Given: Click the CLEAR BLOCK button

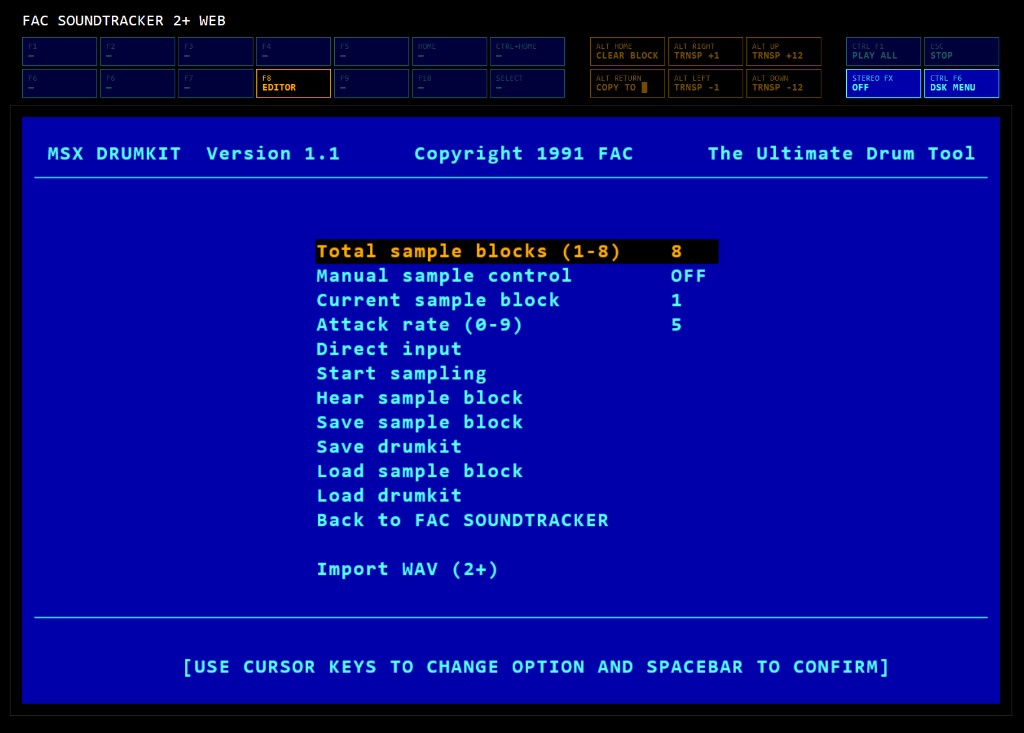Looking at the screenshot, I should click(x=627, y=52).
